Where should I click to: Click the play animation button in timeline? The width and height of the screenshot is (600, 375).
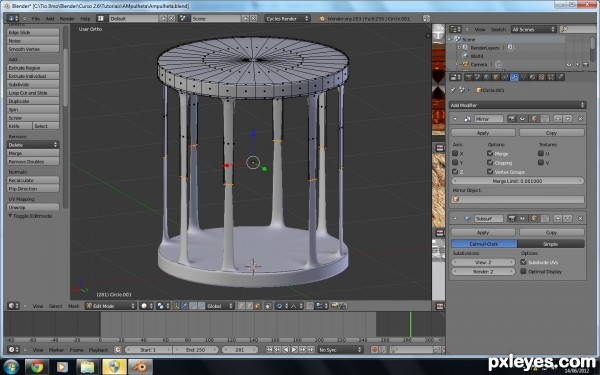click(294, 350)
